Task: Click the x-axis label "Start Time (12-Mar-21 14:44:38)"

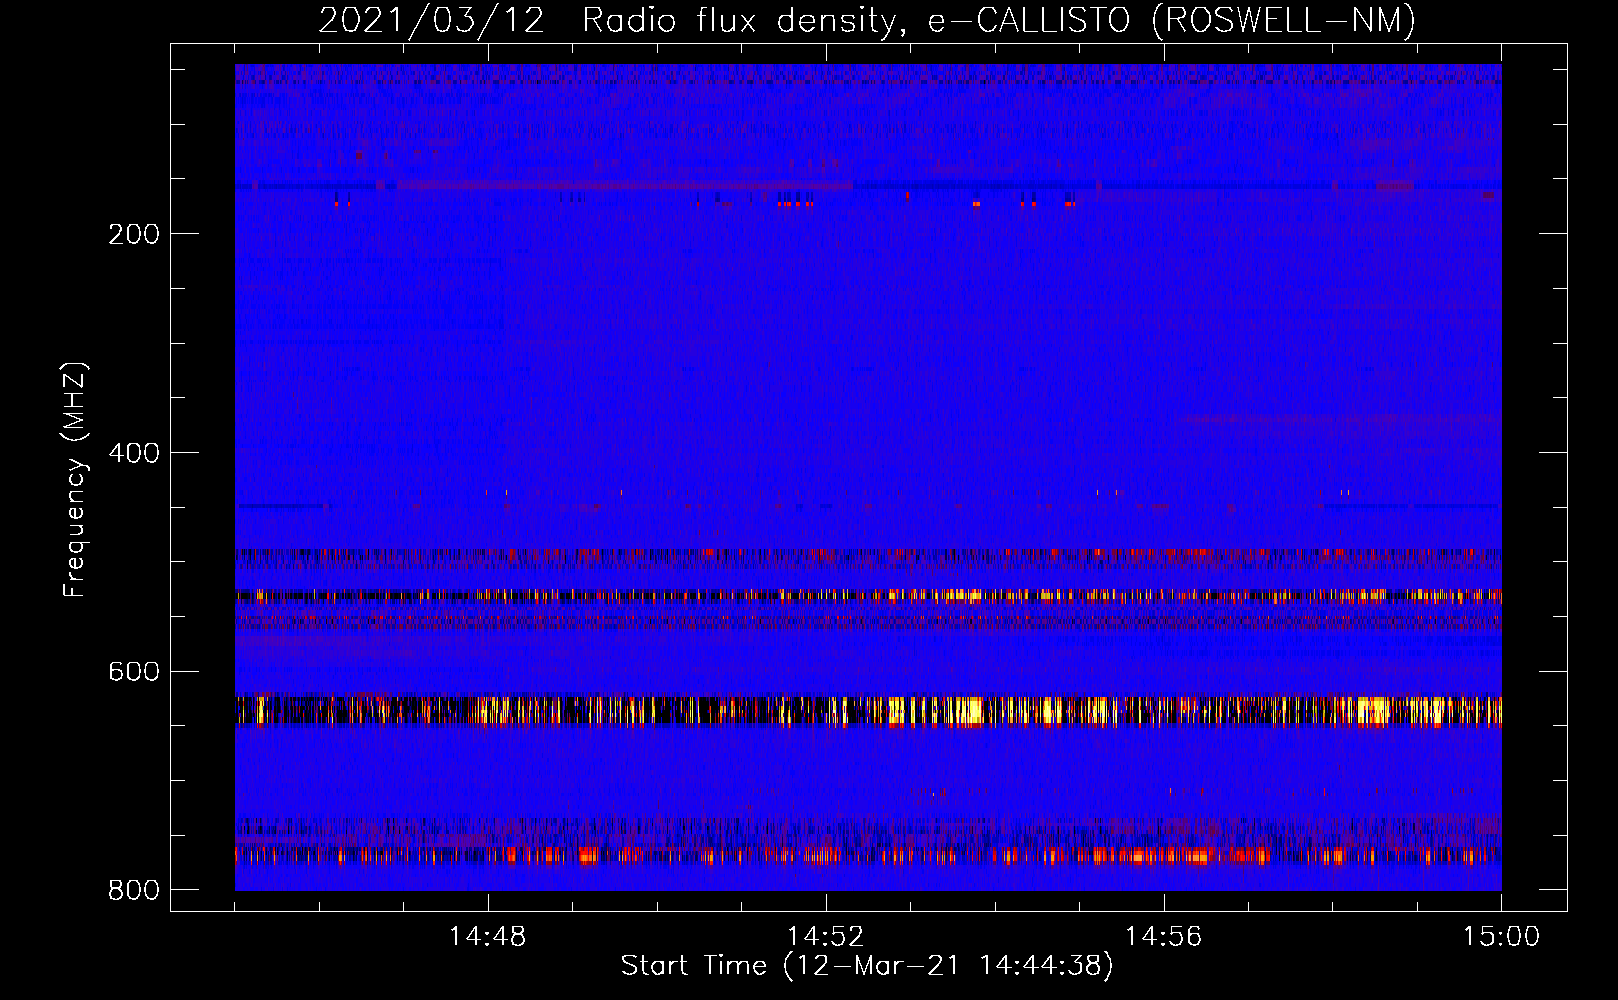Action: pos(867,966)
